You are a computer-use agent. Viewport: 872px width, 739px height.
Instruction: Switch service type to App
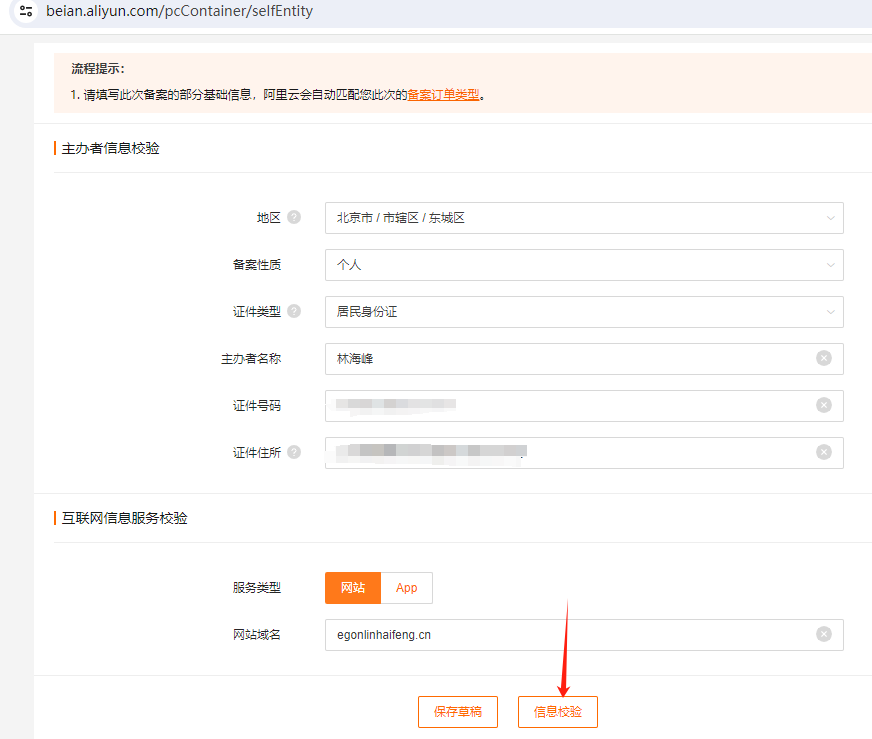406,588
